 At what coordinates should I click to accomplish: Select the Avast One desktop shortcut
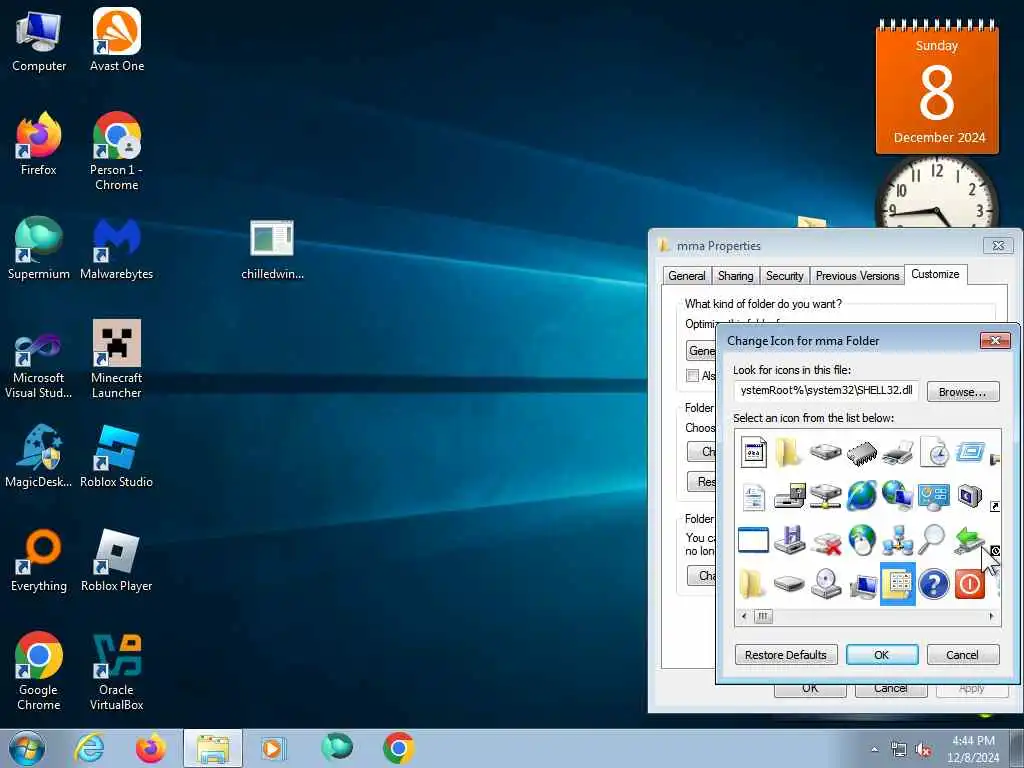(117, 40)
